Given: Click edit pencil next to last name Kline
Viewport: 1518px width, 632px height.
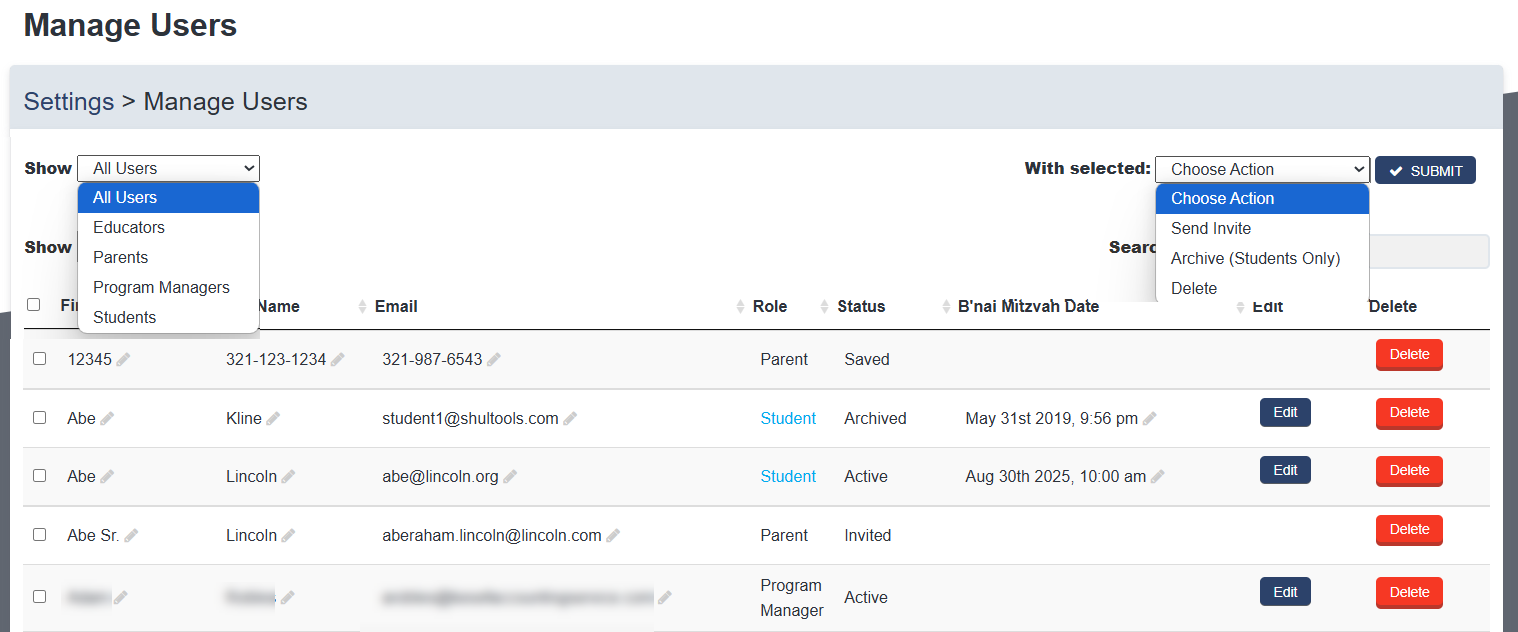Looking at the screenshot, I should click(x=273, y=419).
